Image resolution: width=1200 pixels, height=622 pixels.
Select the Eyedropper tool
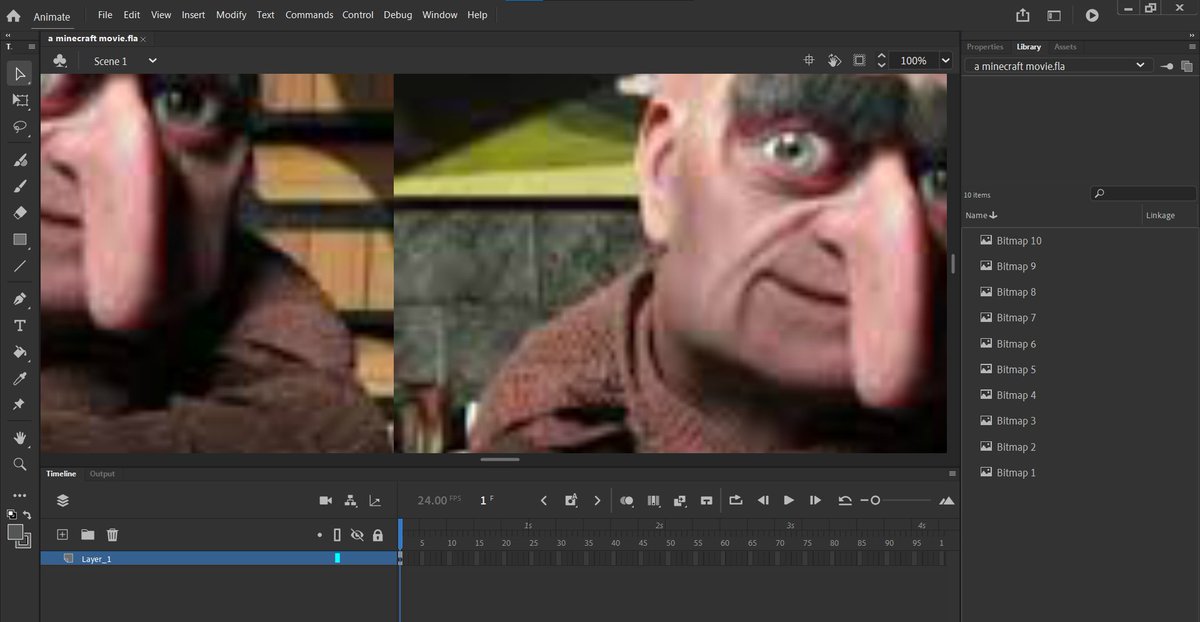(20, 379)
